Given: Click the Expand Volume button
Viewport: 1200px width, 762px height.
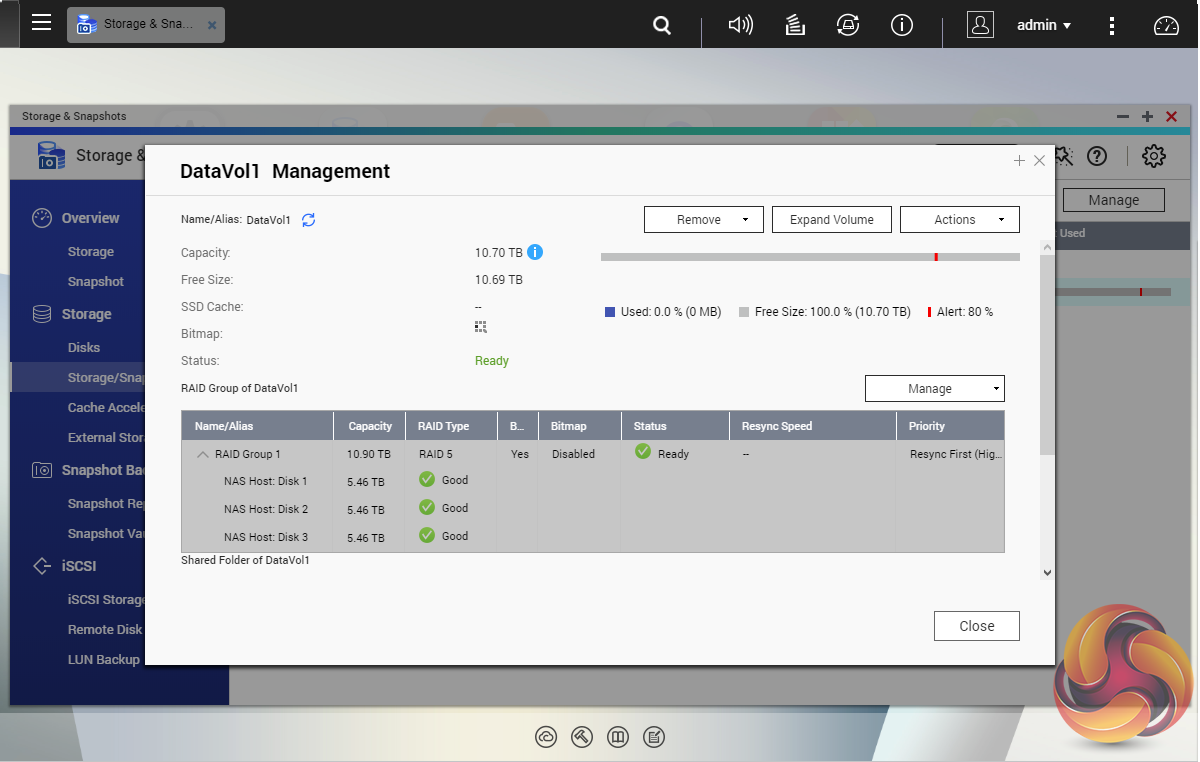Looking at the screenshot, I should (x=831, y=220).
